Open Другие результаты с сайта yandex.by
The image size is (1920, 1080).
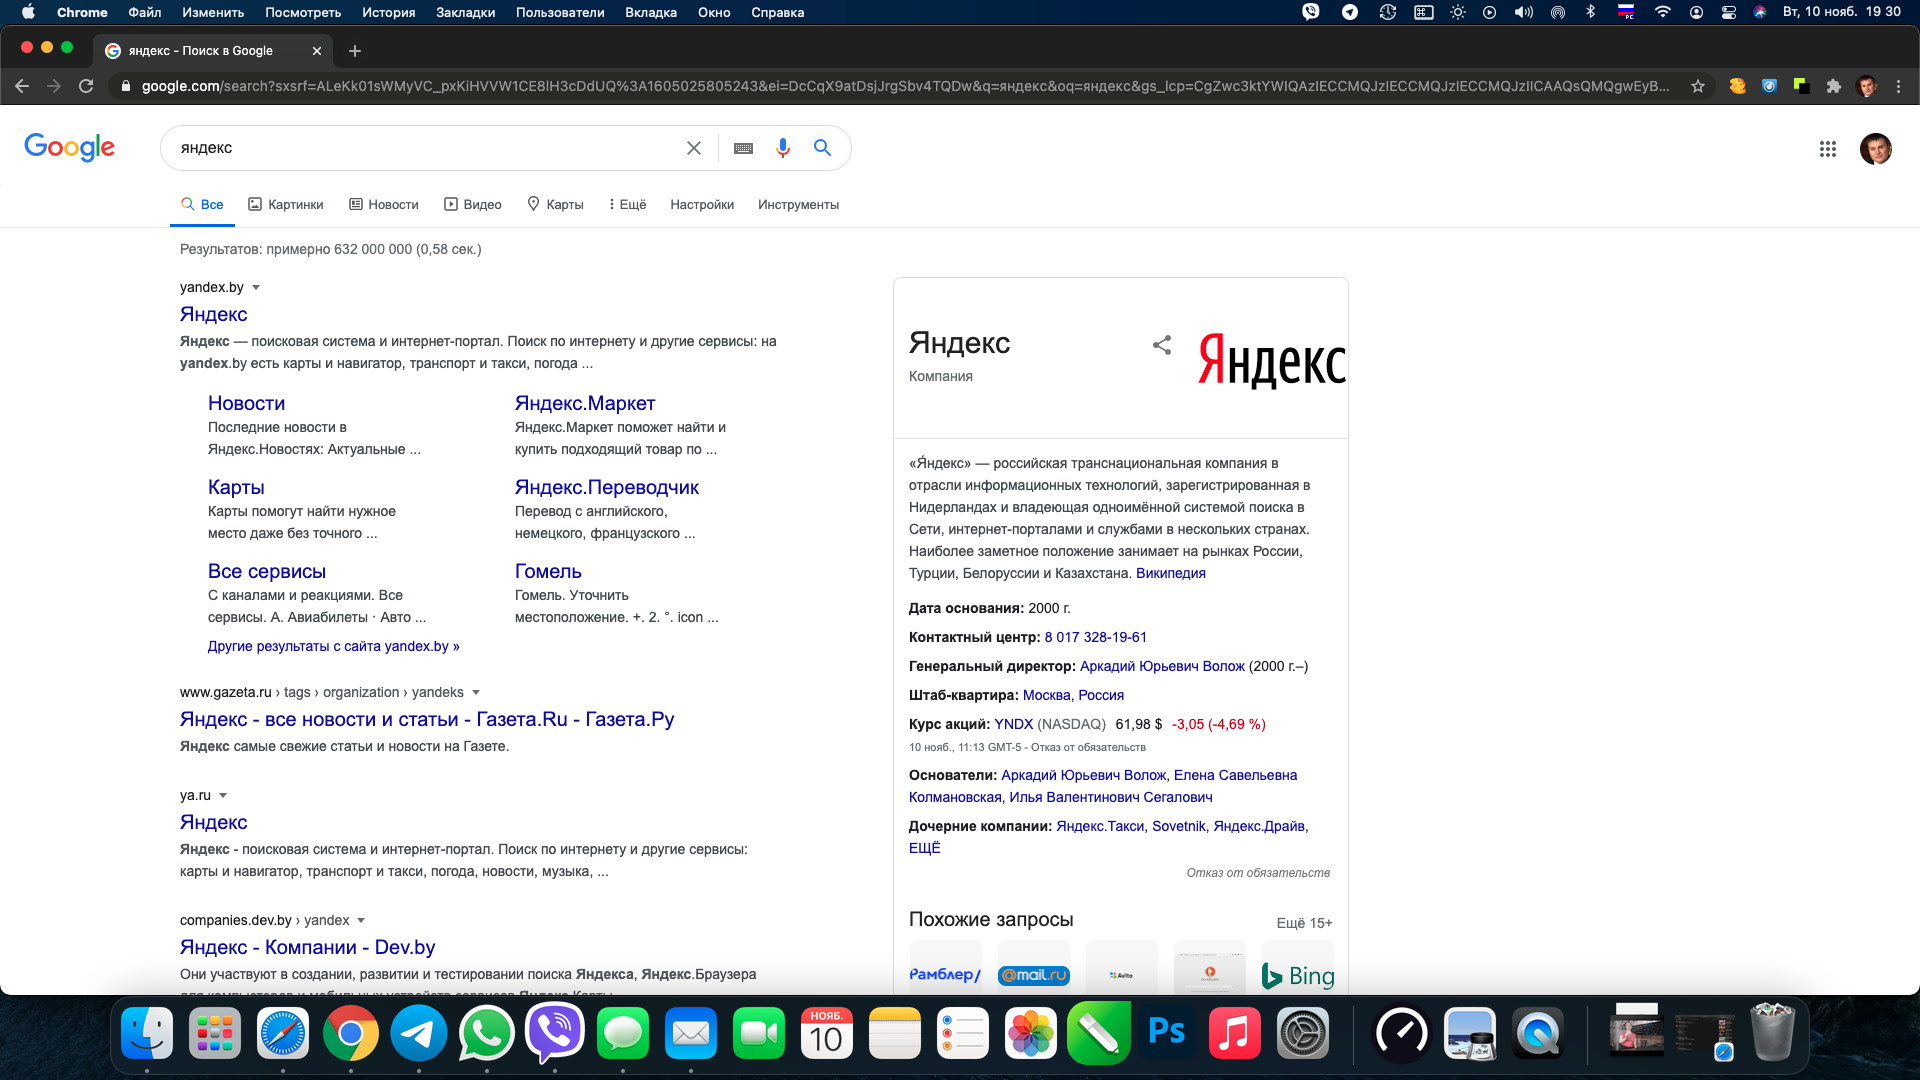(x=333, y=646)
